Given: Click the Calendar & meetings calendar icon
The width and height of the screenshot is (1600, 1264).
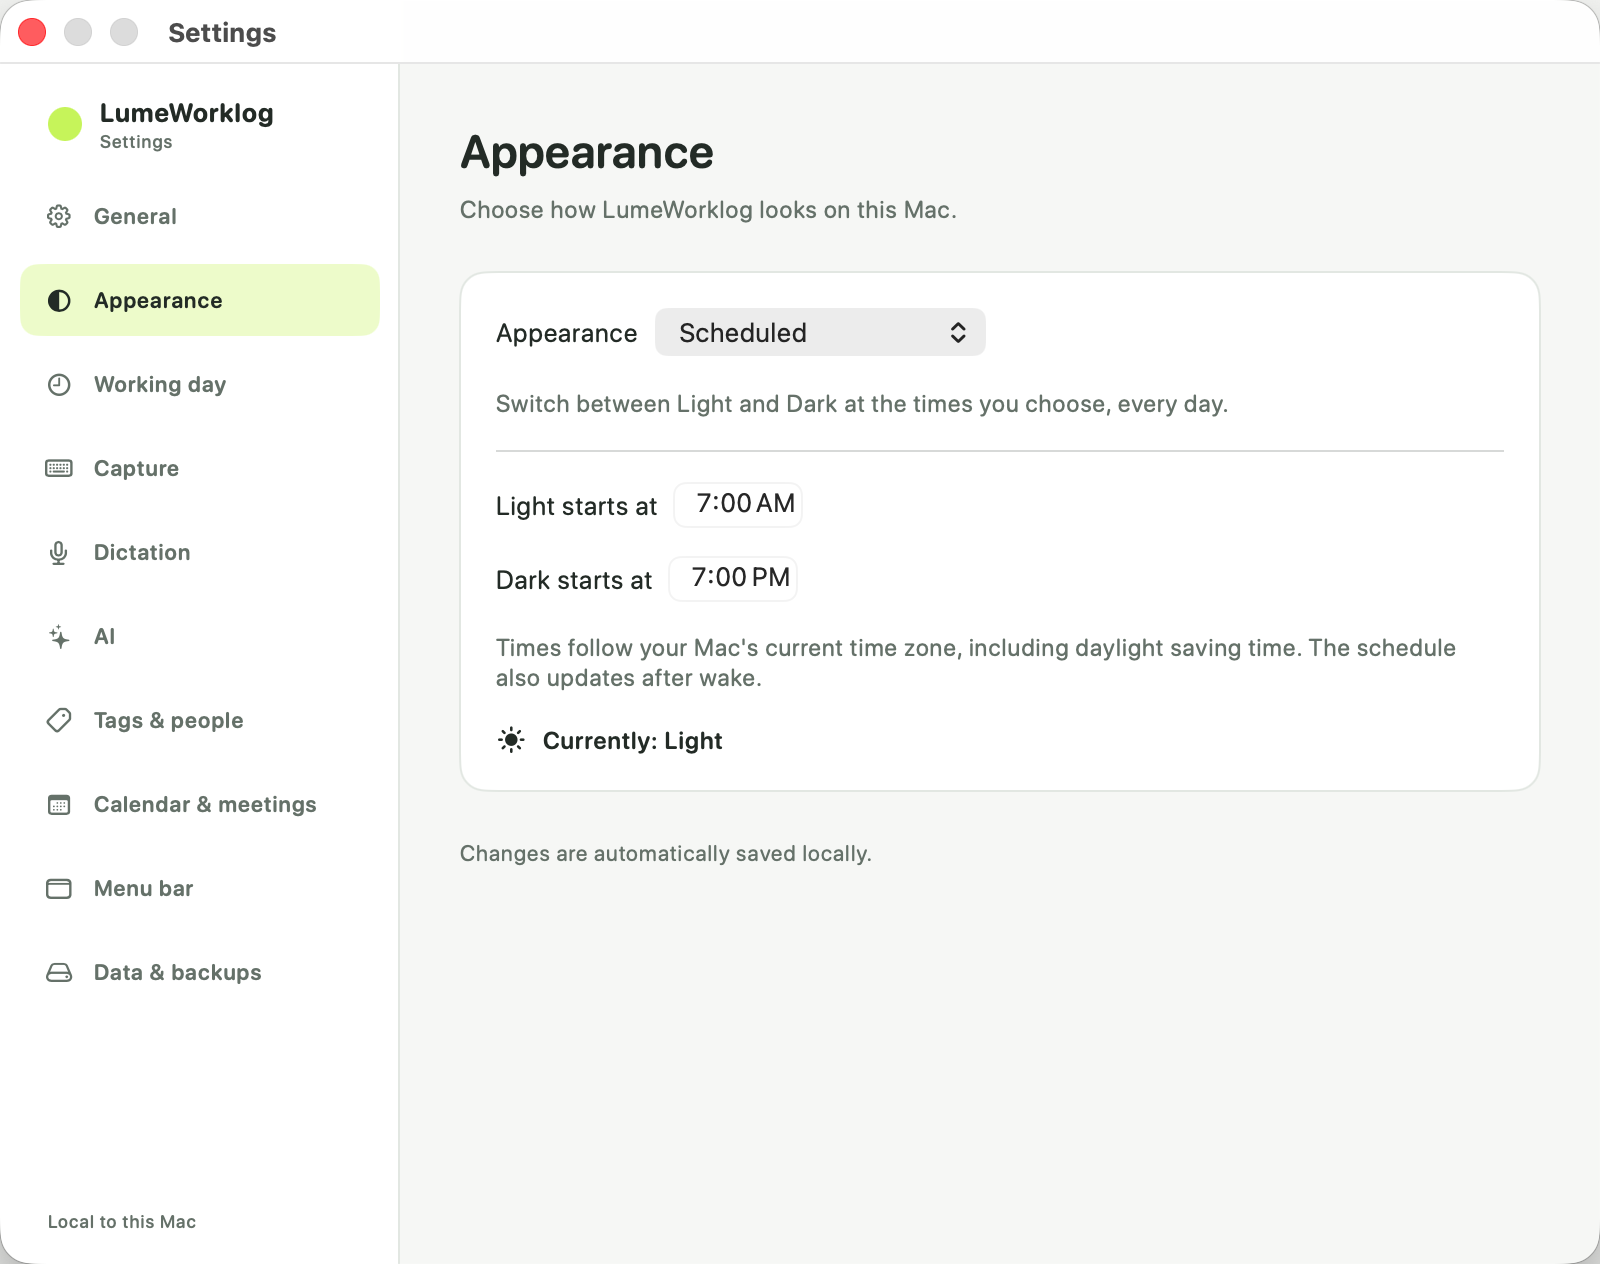Looking at the screenshot, I should point(59,804).
